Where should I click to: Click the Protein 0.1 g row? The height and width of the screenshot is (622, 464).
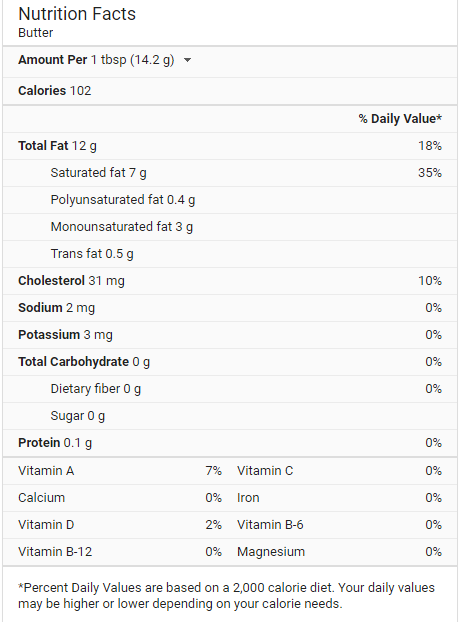[230, 443]
